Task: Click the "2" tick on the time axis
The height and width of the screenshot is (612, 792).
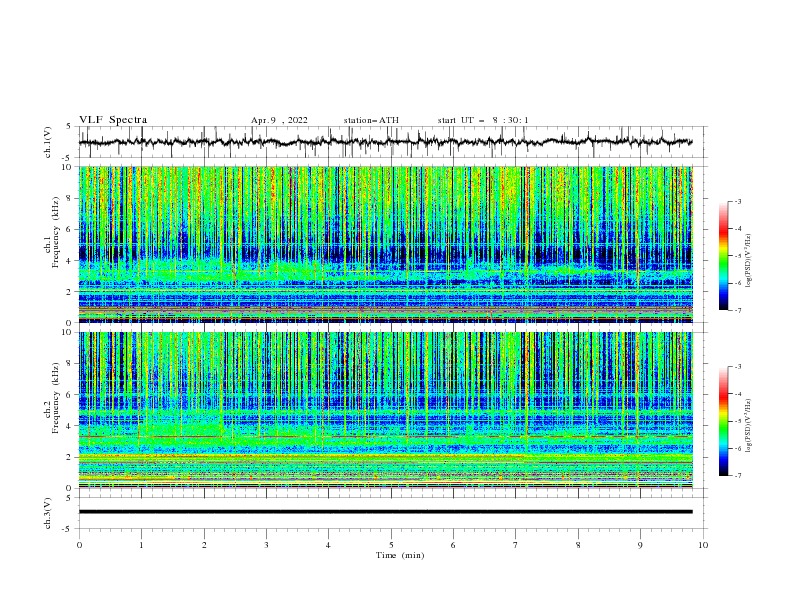Action: click(204, 545)
